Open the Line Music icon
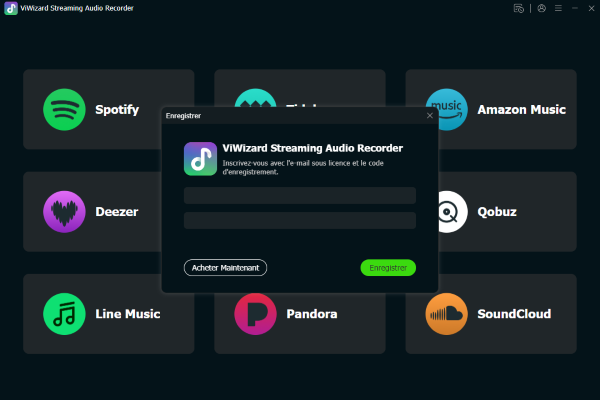The height and width of the screenshot is (400, 600). click(64, 314)
